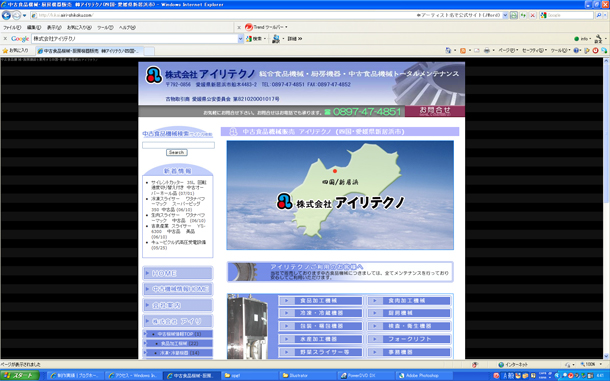The height and width of the screenshot is (381, 610).
Task: Click the printer icon in command bar
Action: pos(486,51)
